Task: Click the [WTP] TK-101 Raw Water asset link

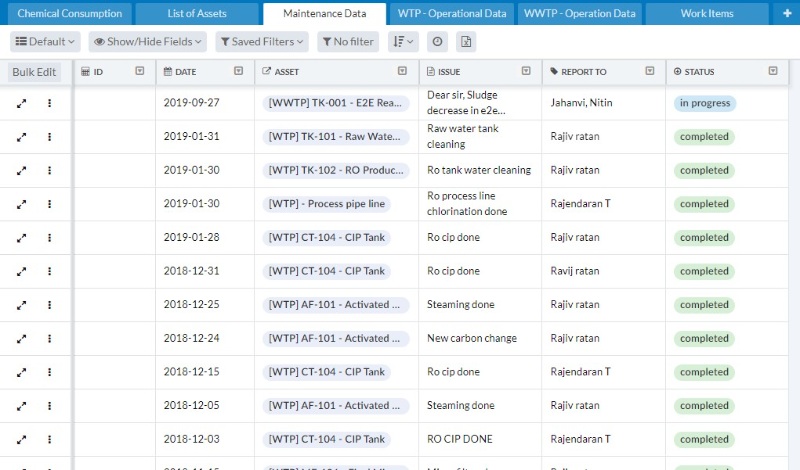Action: click(334, 137)
